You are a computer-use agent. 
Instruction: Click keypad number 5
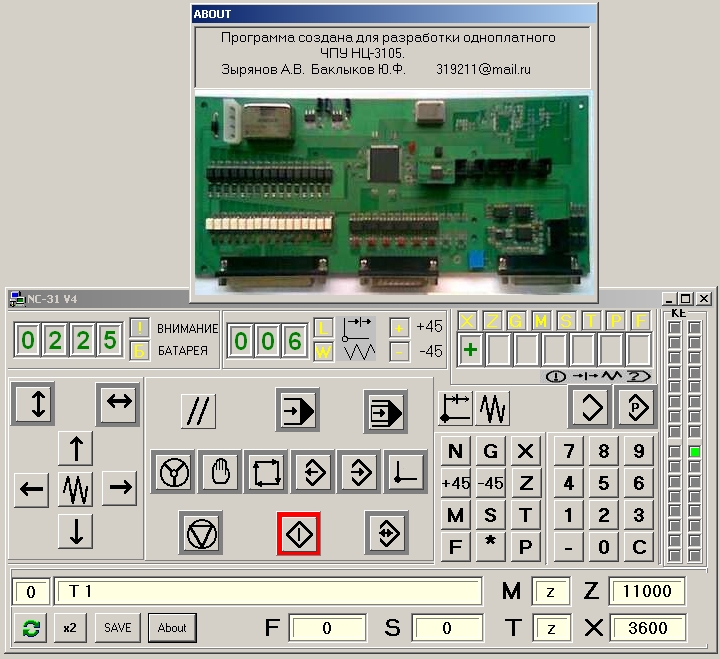coord(603,483)
